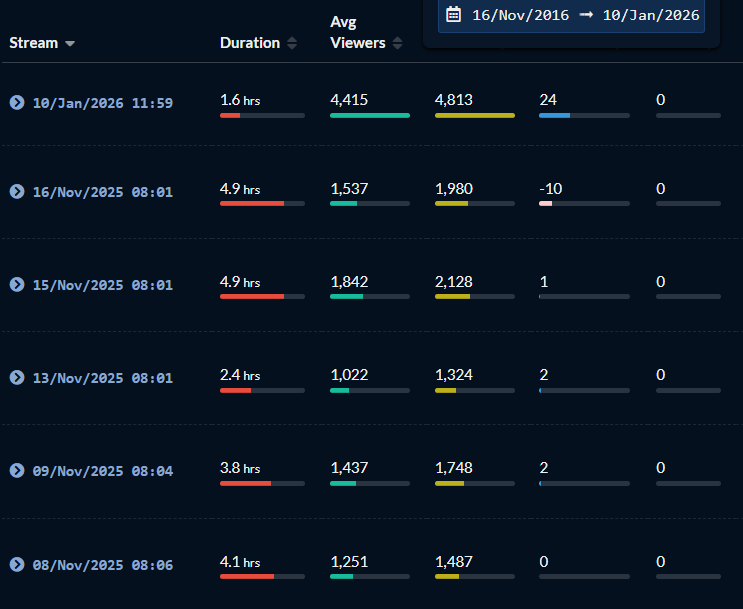The image size is (743, 609).
Task: Select the 3.8 hrs duration value
Action: click(240, 468)
